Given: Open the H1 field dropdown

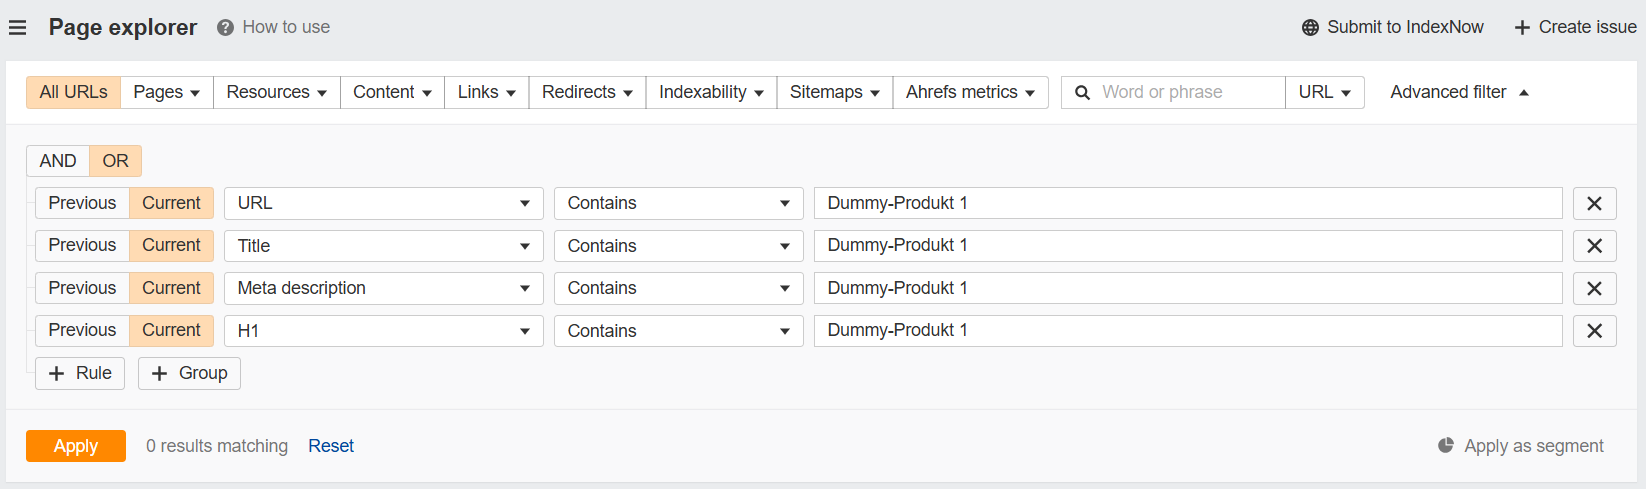Looking at the screenshot, I should pyautogui.click(x=384, y=331).
